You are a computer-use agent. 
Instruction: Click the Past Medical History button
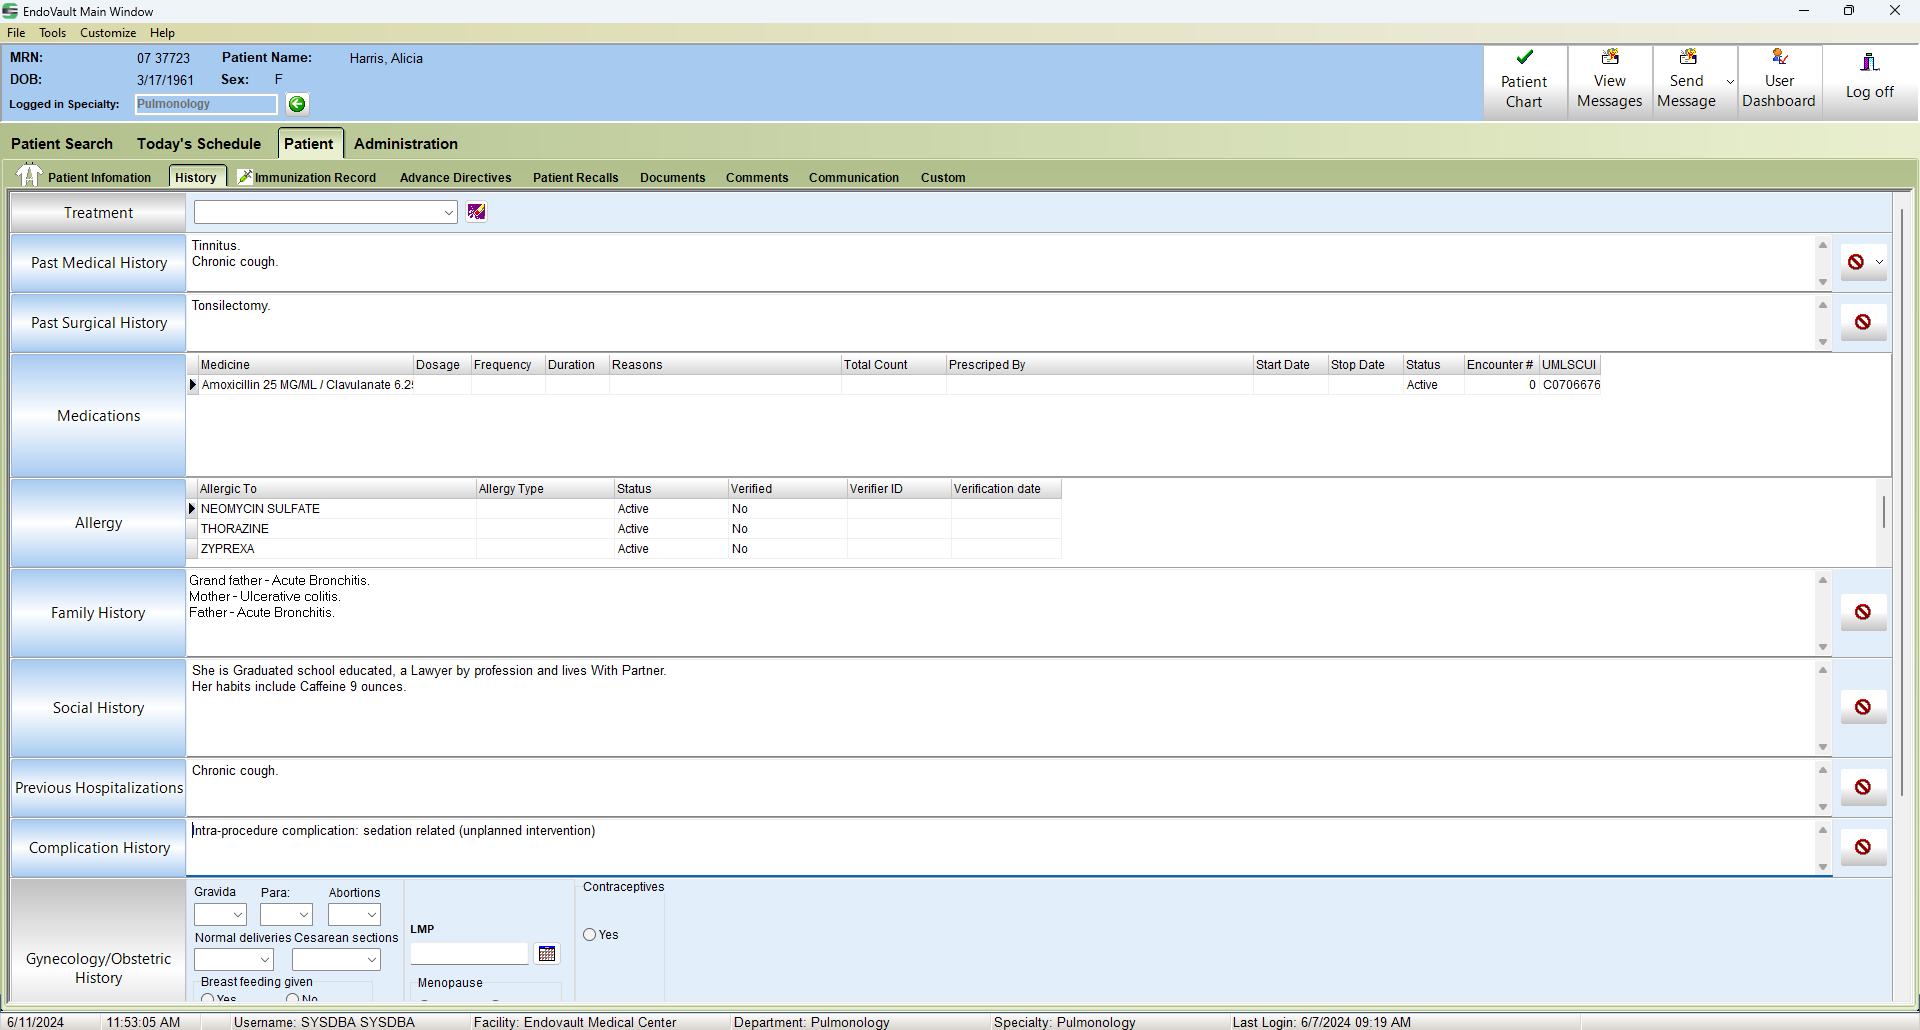[x=98, y=263]
